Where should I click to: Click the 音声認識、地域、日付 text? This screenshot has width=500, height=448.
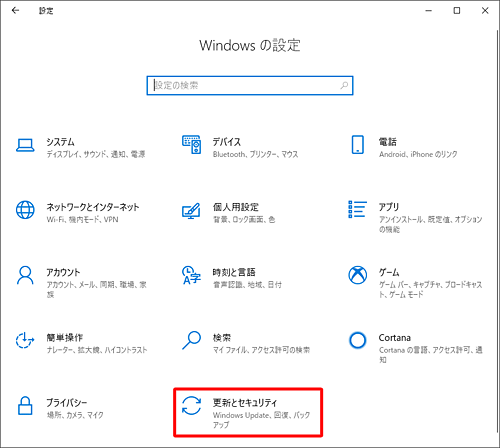coord(247,285)
